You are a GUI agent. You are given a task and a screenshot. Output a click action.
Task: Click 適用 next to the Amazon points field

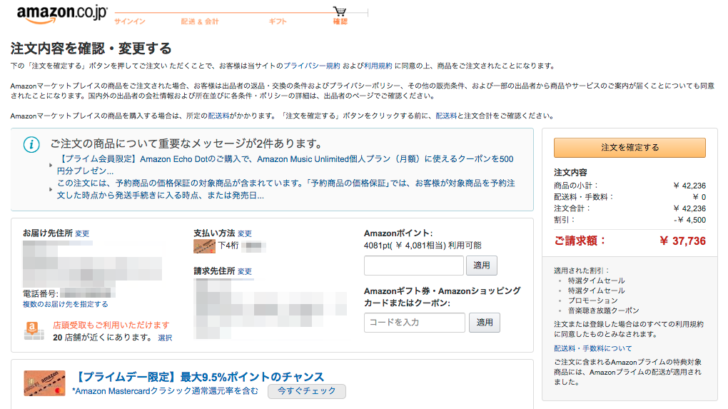coord(481,265)
